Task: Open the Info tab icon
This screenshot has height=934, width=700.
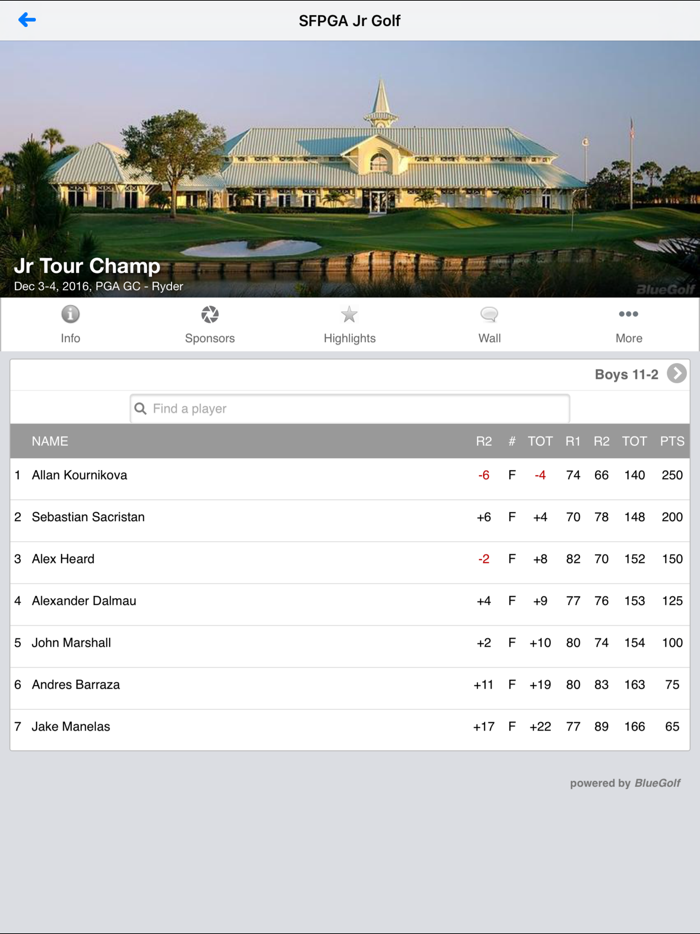Action: click(70, 315)
